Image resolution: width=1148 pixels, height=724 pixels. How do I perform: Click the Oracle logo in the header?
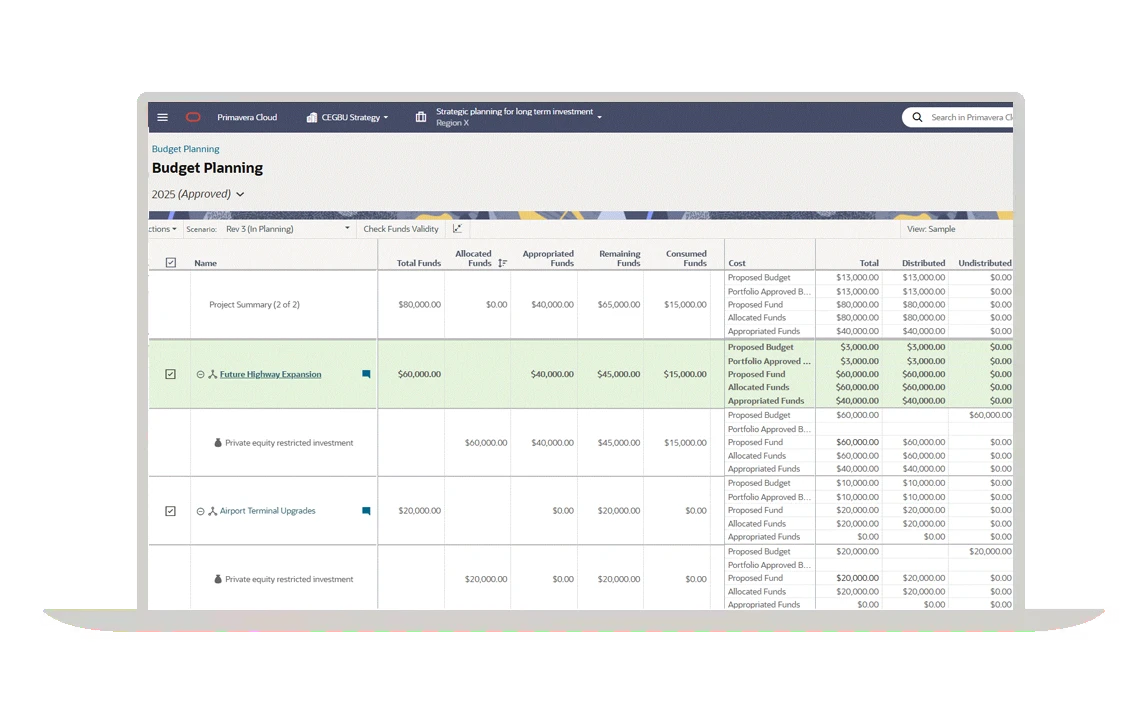[193, 117]
